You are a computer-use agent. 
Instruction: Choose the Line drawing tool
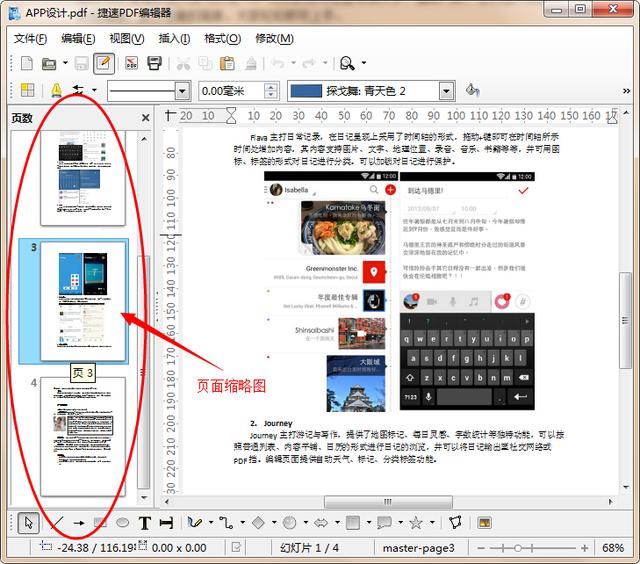(x=57, y=523)
